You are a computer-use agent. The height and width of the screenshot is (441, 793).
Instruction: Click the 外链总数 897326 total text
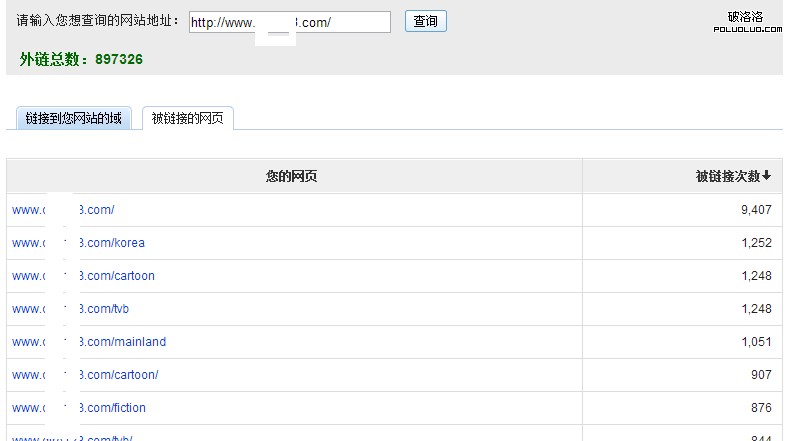pyautogui.click(x=81, y=60)
